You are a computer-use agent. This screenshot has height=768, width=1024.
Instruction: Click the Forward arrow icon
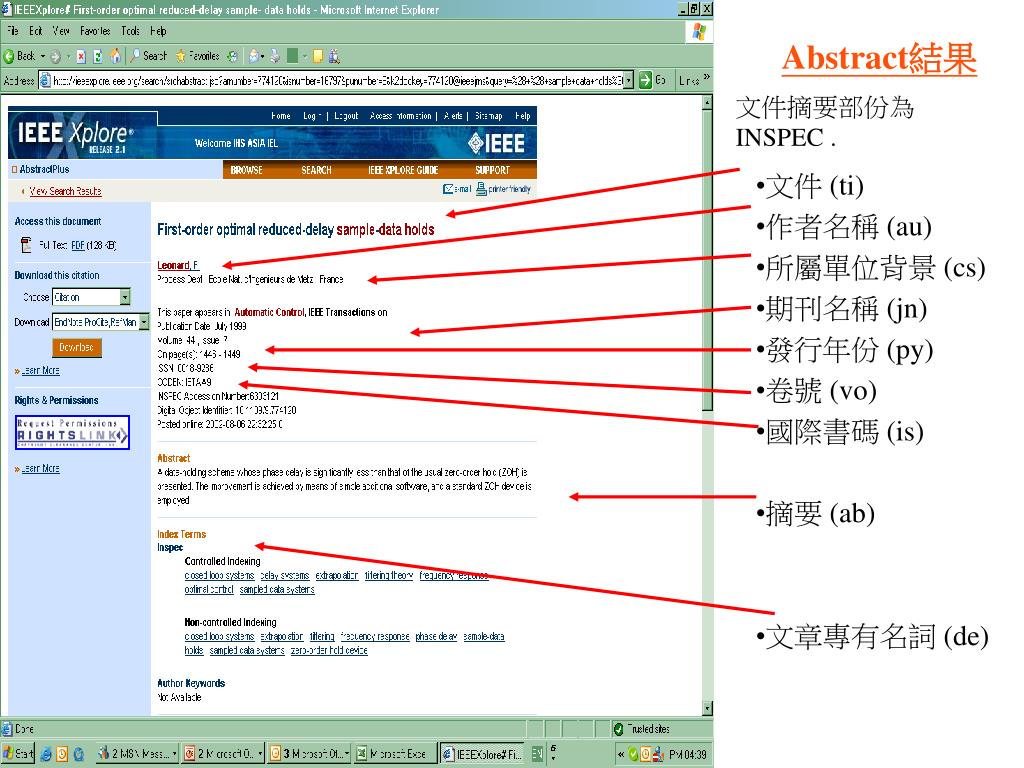point(56,56)
